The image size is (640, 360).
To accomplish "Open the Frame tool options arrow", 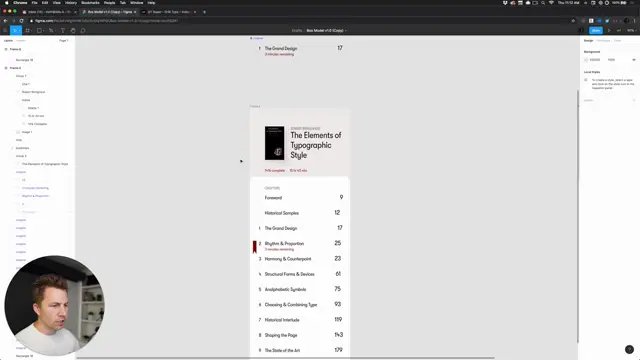I will (31, 31).
